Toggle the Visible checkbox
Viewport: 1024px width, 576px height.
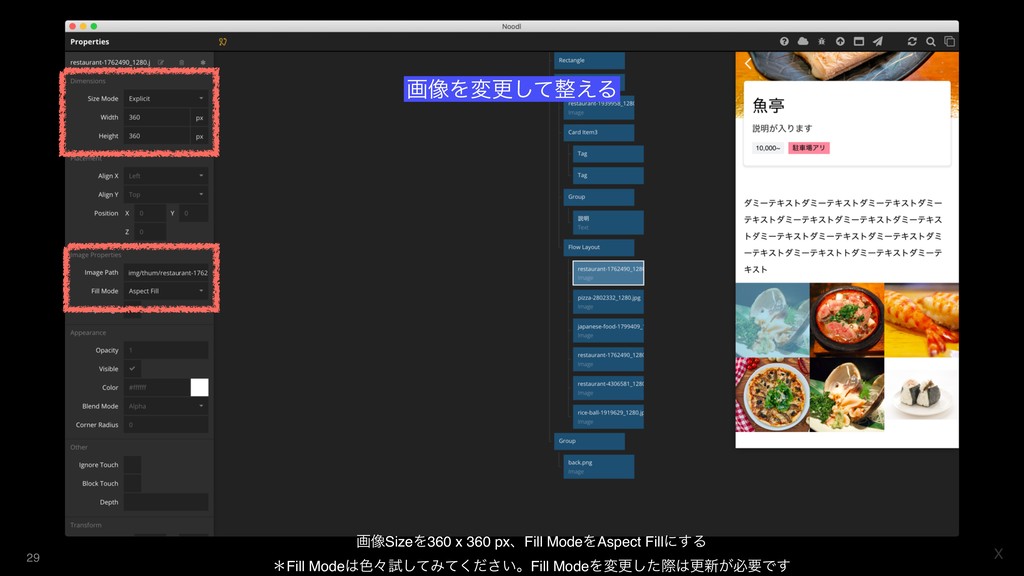[x=133, y=369]
